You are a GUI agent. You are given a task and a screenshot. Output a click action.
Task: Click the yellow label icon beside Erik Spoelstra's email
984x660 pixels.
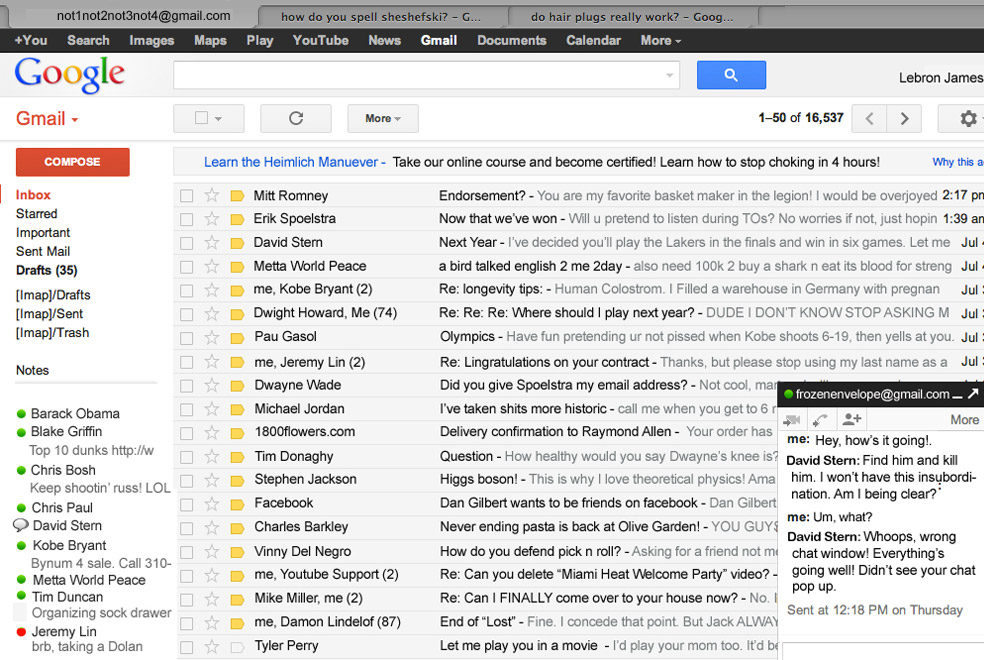pyautogui.click(x=237, y=218)
